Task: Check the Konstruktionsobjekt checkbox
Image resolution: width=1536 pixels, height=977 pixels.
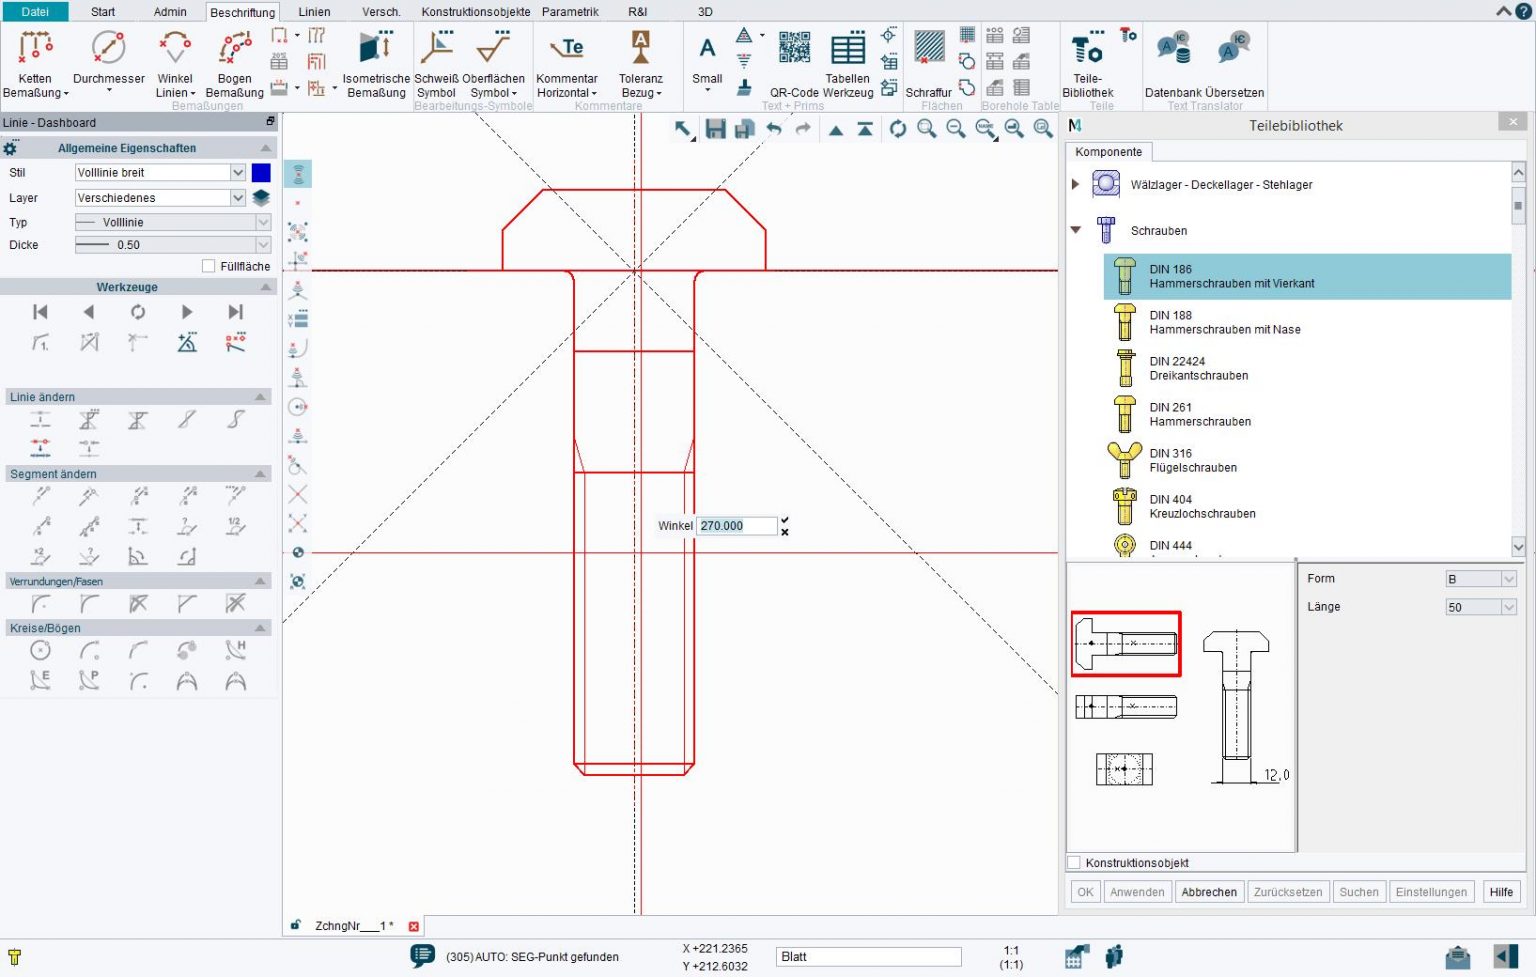Action: (x=1074, y=862)
